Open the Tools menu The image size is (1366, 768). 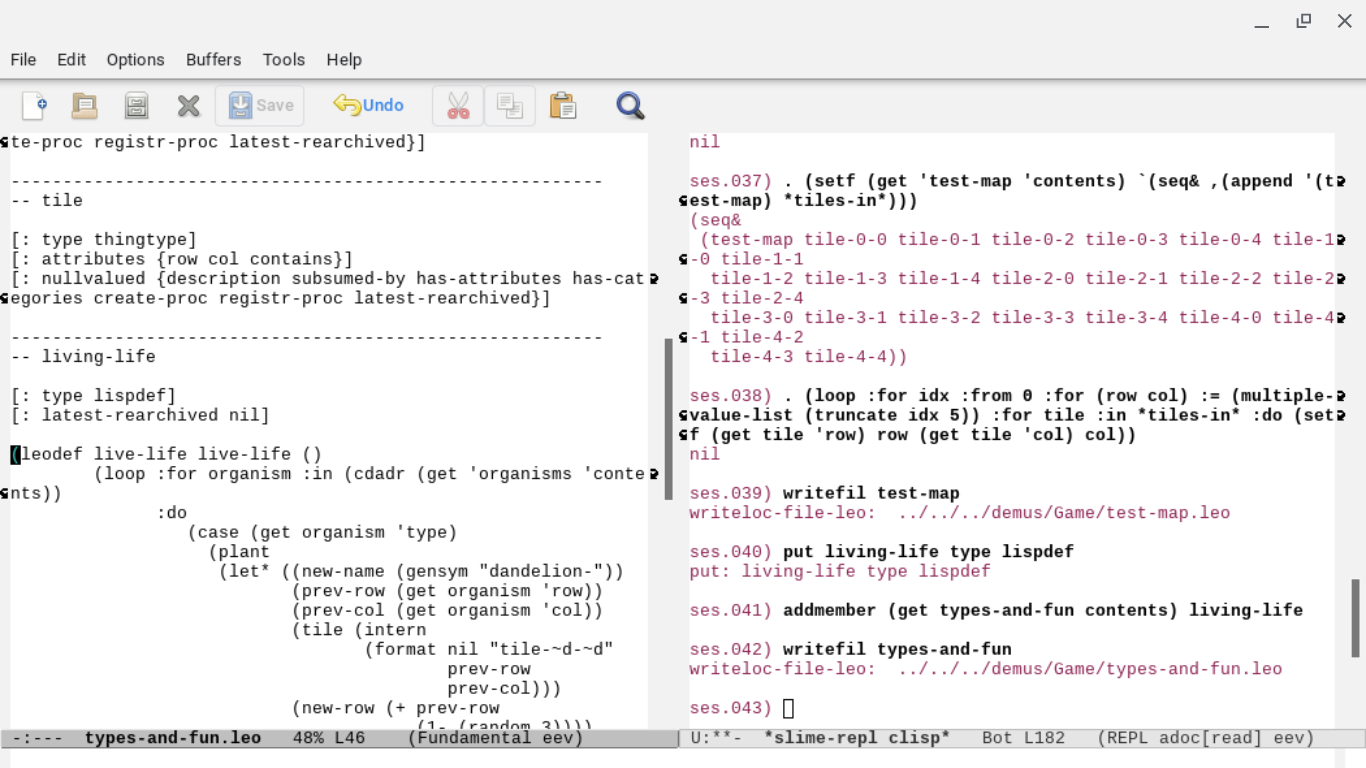point(283,60)
